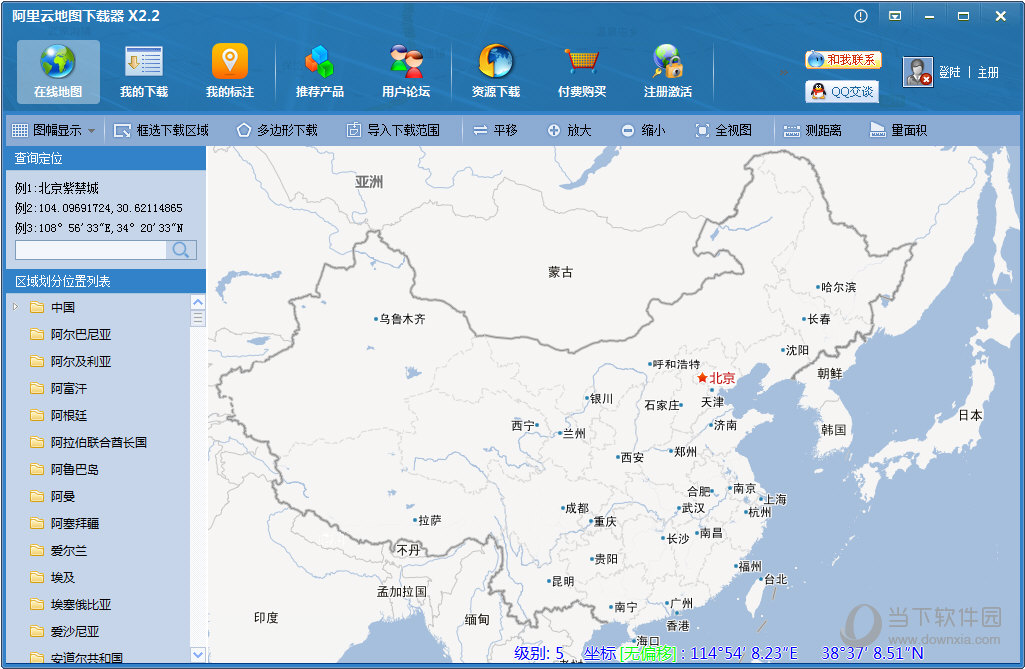Select 埃及 in region list

63,578
